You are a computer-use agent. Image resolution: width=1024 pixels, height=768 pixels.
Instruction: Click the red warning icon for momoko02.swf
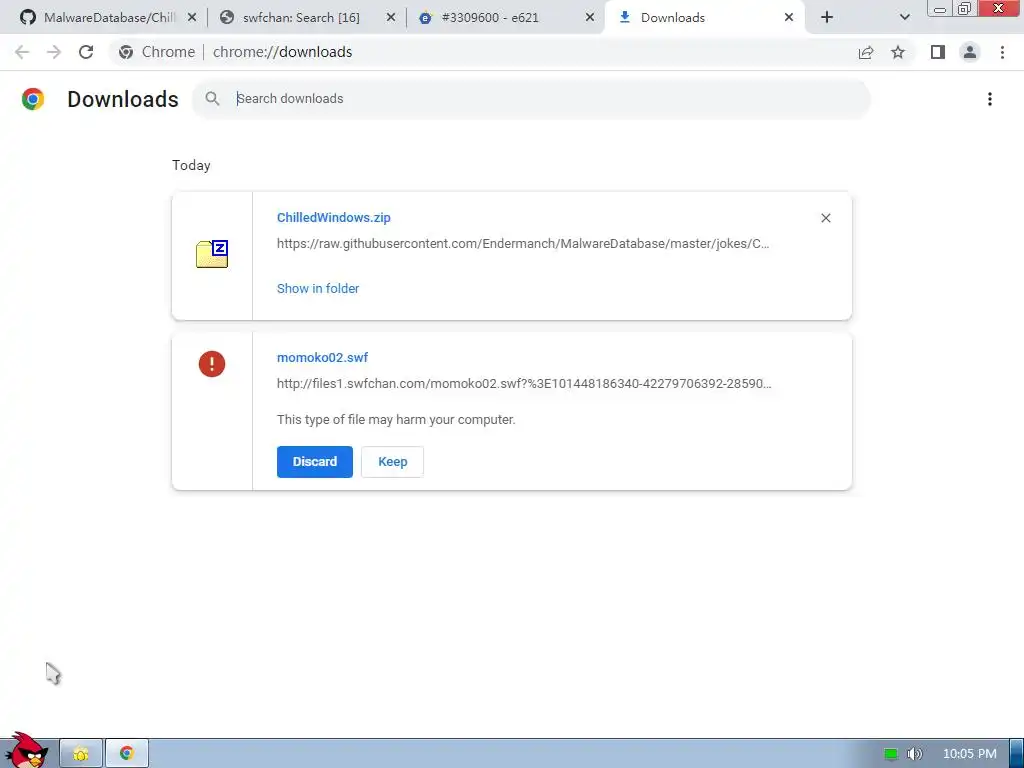pos(212,364)
